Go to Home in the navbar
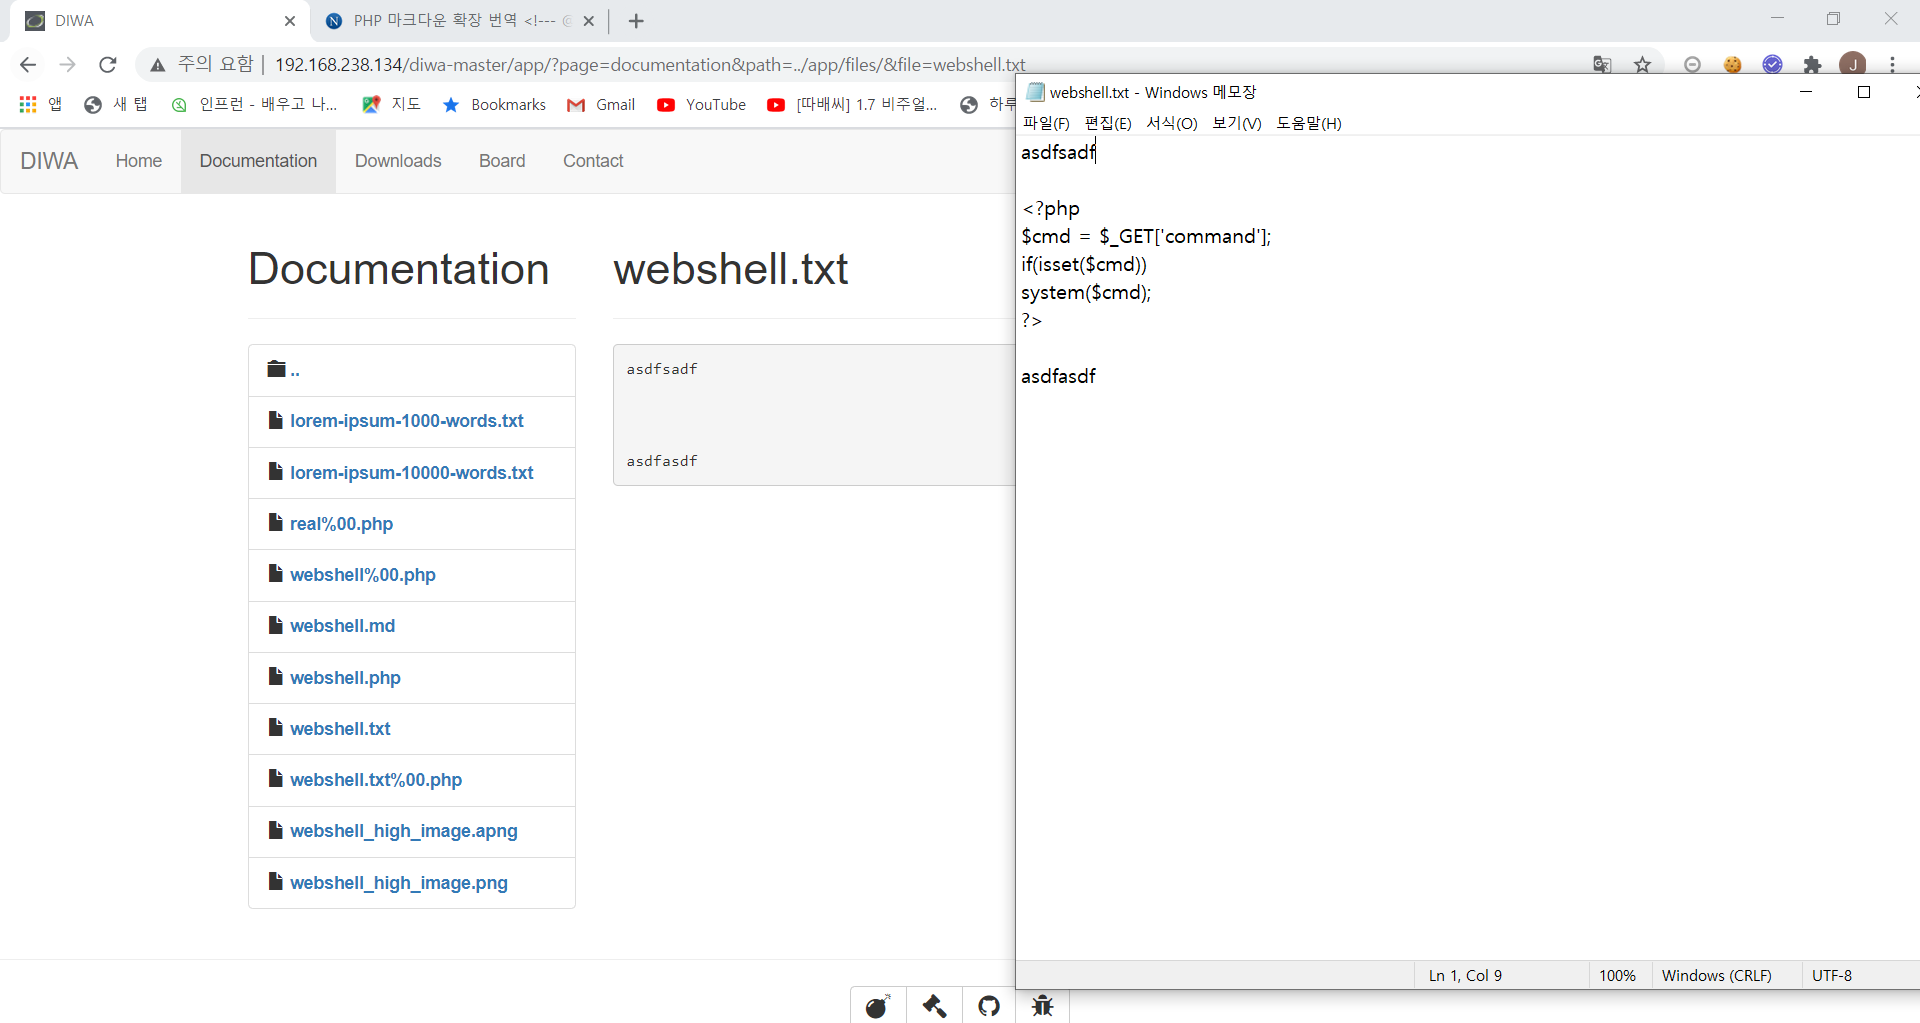Screen dimensions: 1920x1023 [x=139, y=161]
